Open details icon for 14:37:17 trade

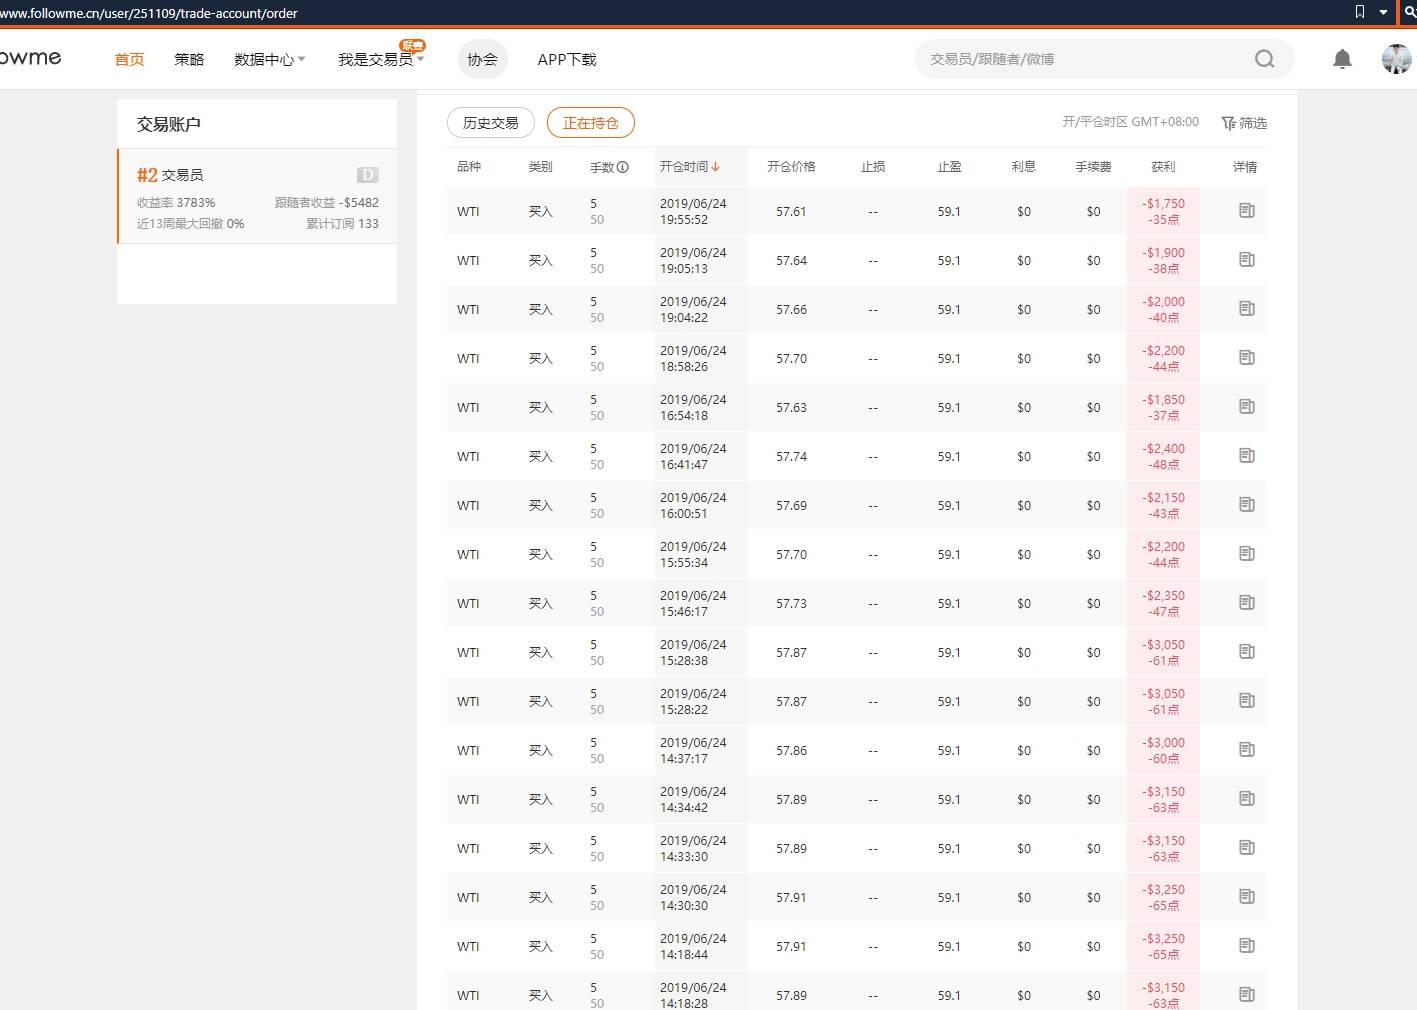click(x=1246, y=750)
